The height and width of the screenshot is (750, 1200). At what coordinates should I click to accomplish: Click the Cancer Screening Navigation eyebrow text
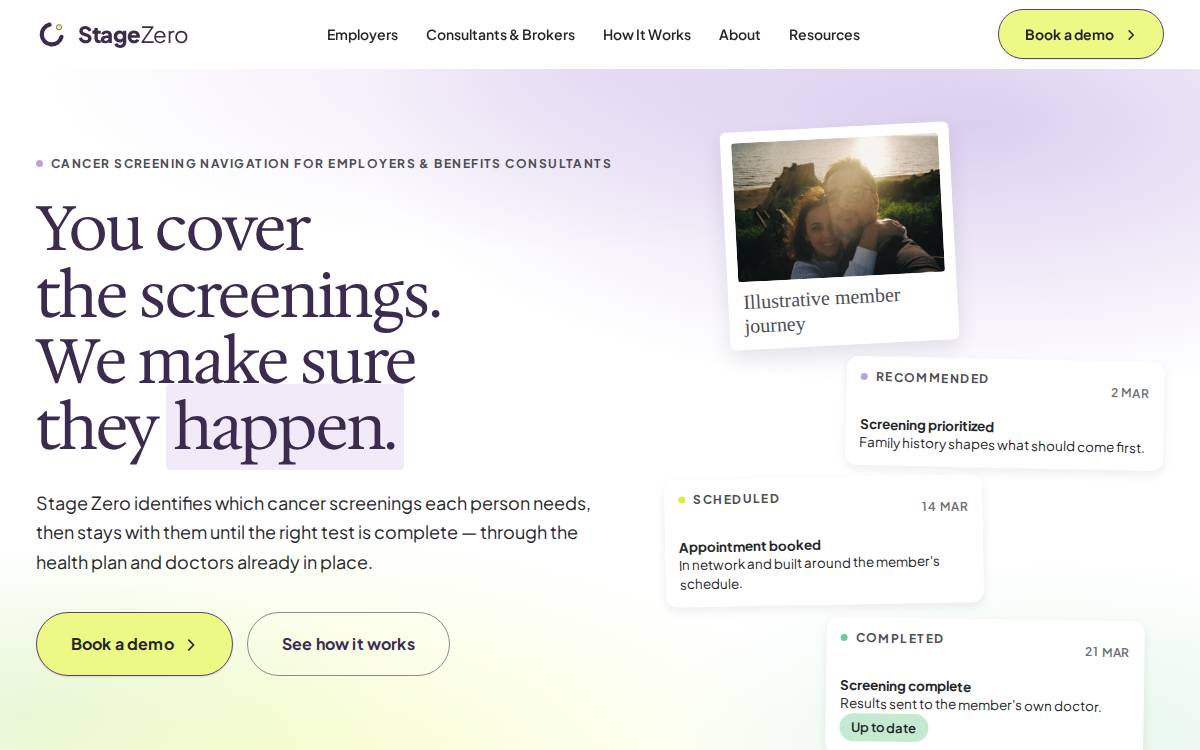(x=331, y=164)
